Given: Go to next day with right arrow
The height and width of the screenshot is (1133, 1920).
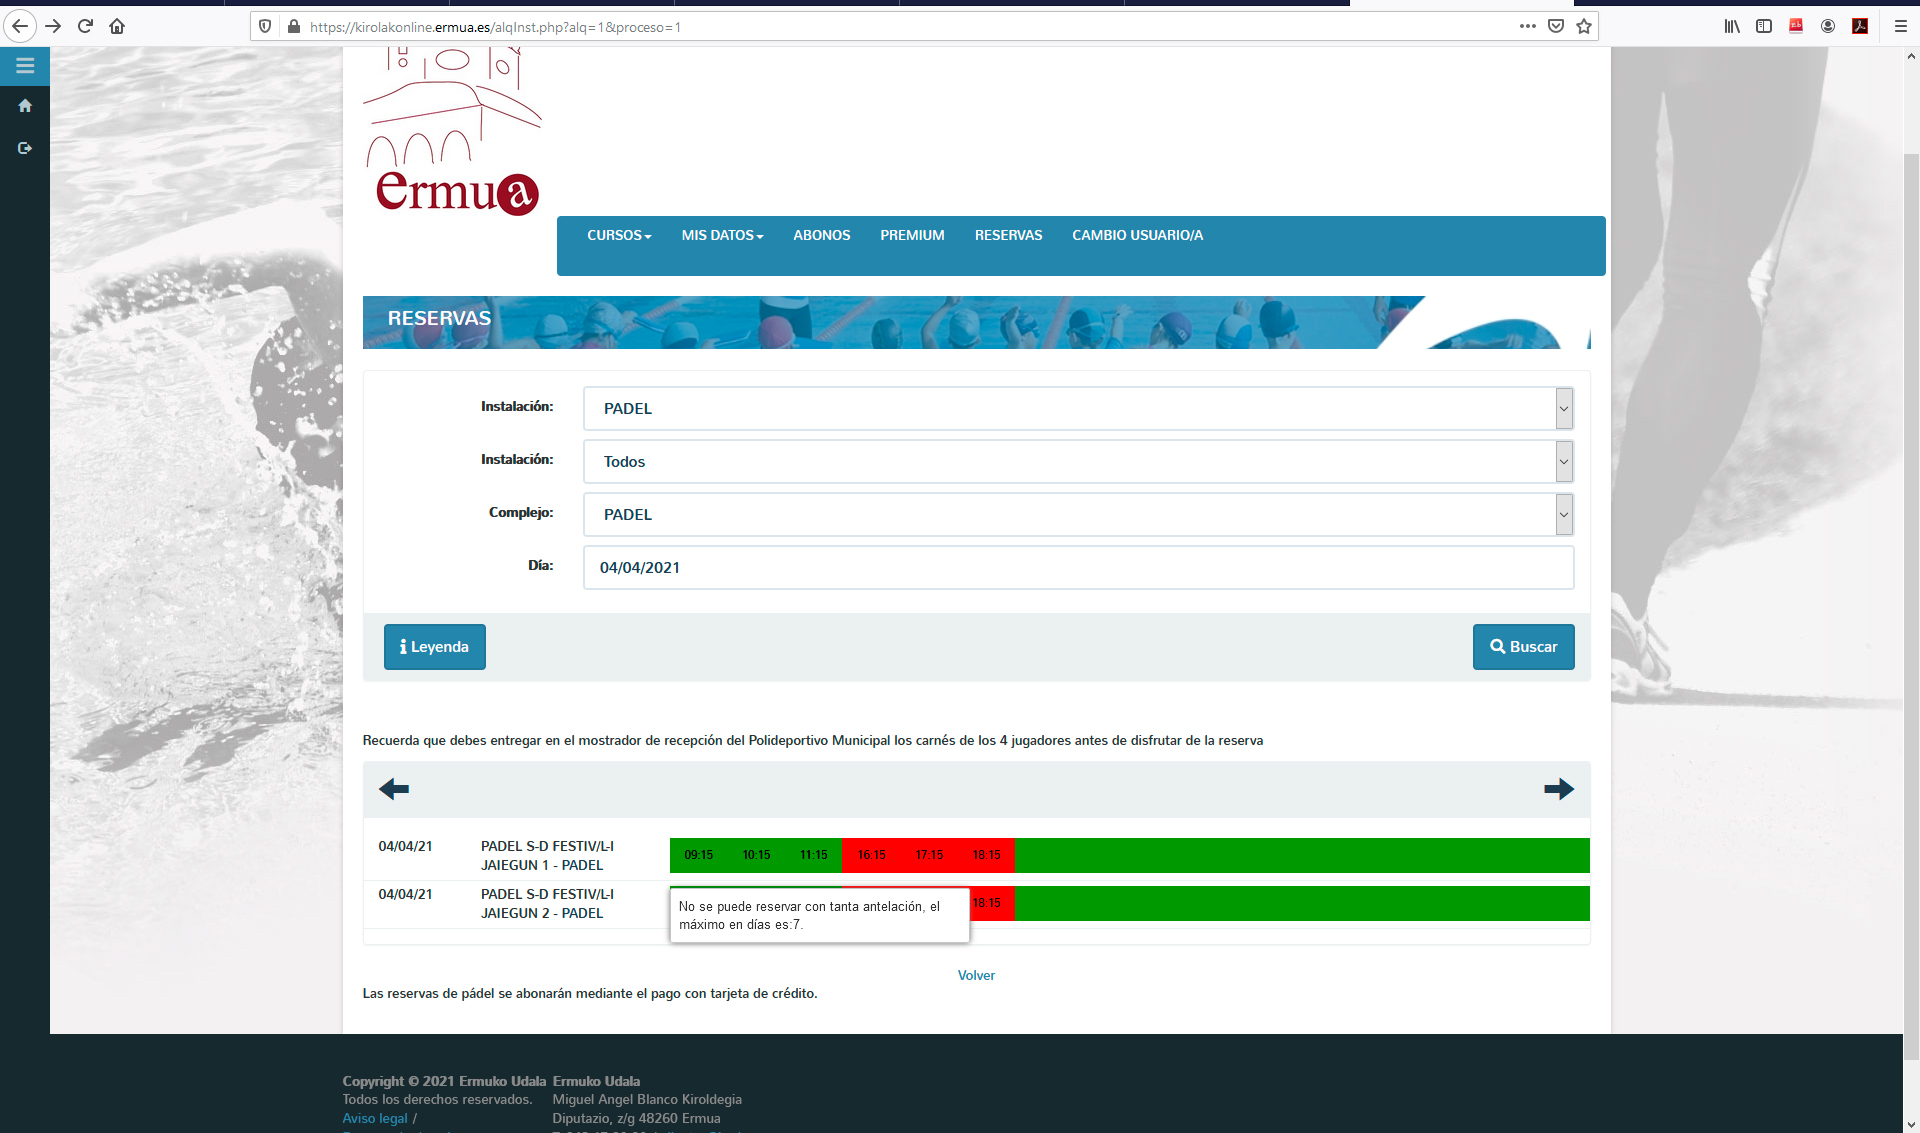Looking at the screenshot, I should point(1558,789).
